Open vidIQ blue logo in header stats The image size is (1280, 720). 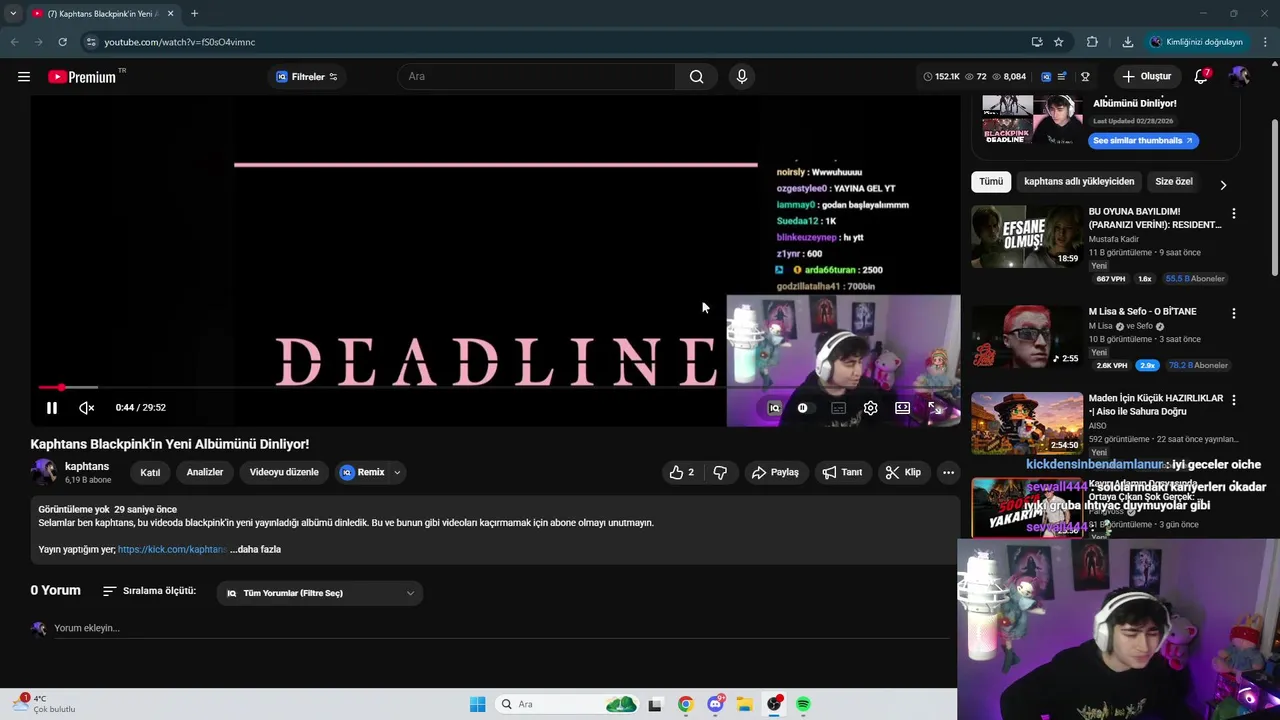[x=1046, y=77]
